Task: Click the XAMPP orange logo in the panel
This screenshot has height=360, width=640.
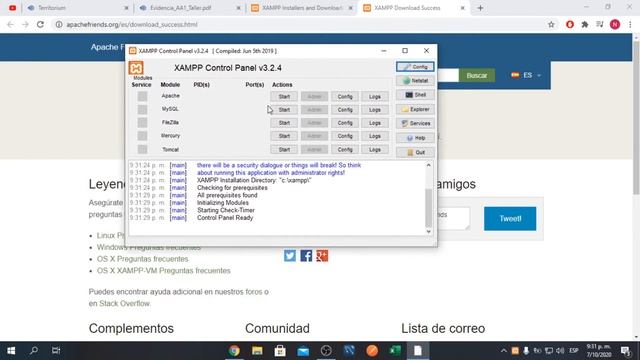Action: click(x=136, y=68)
